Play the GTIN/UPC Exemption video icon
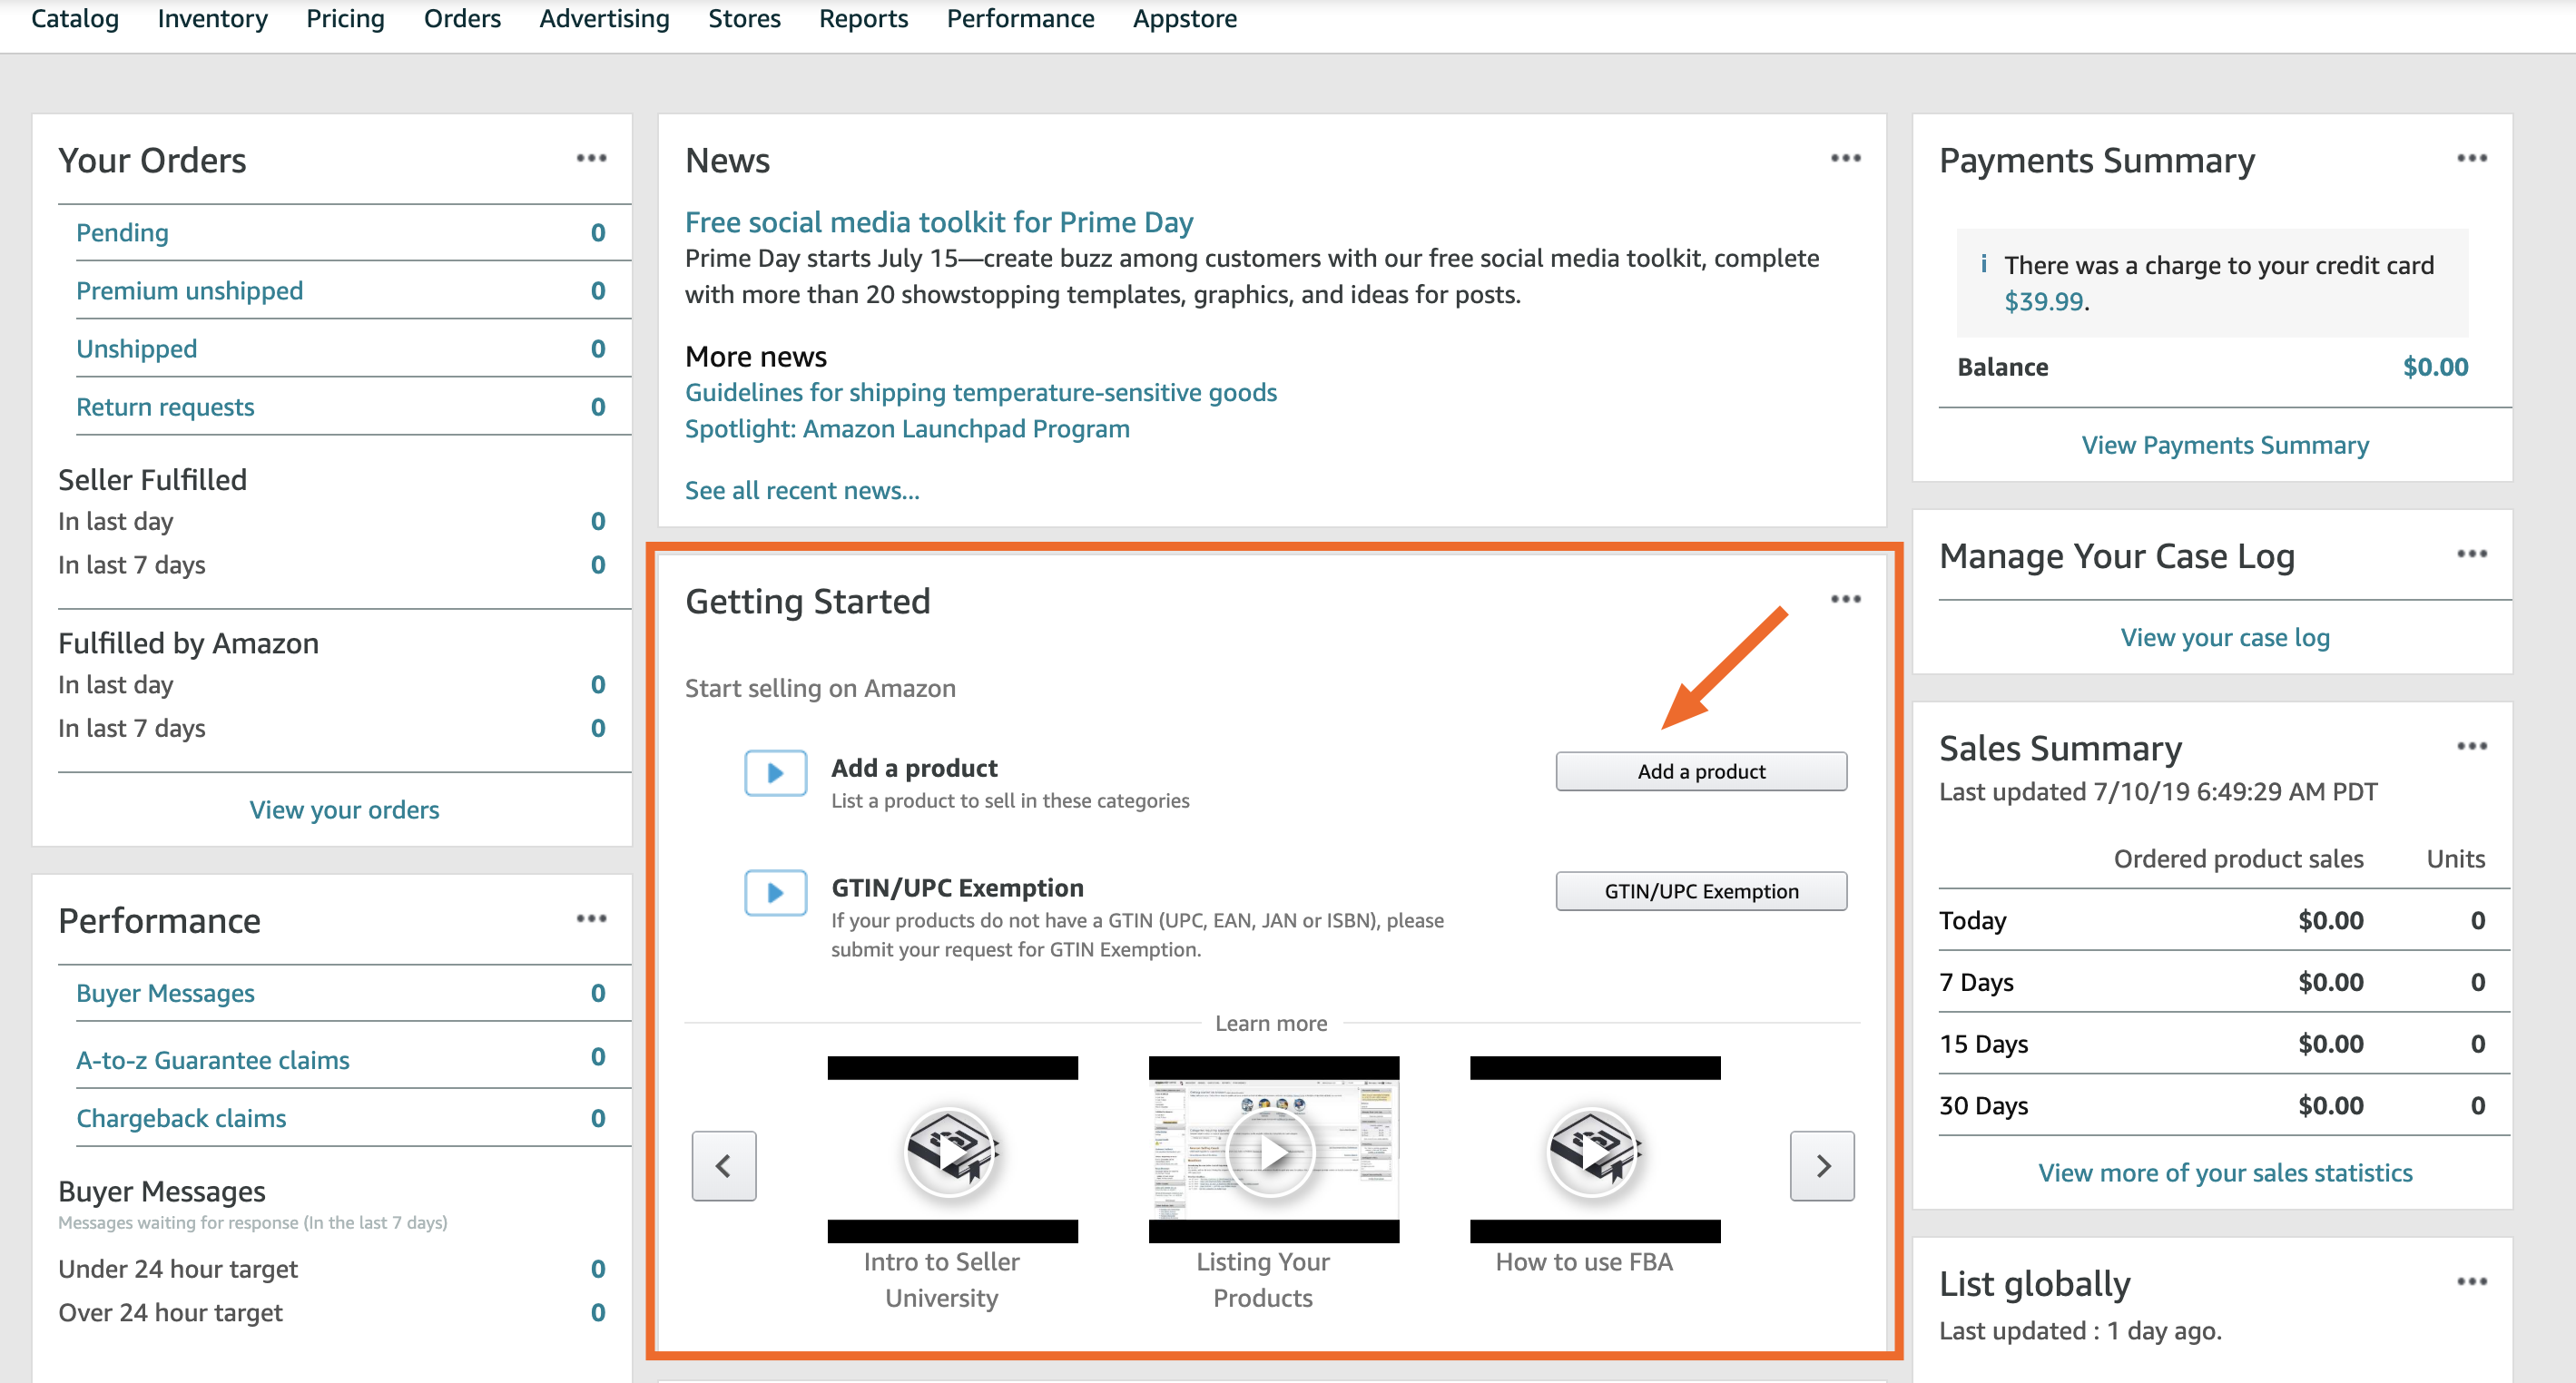Screen dimensions: 2576x1383 point(775,893)
